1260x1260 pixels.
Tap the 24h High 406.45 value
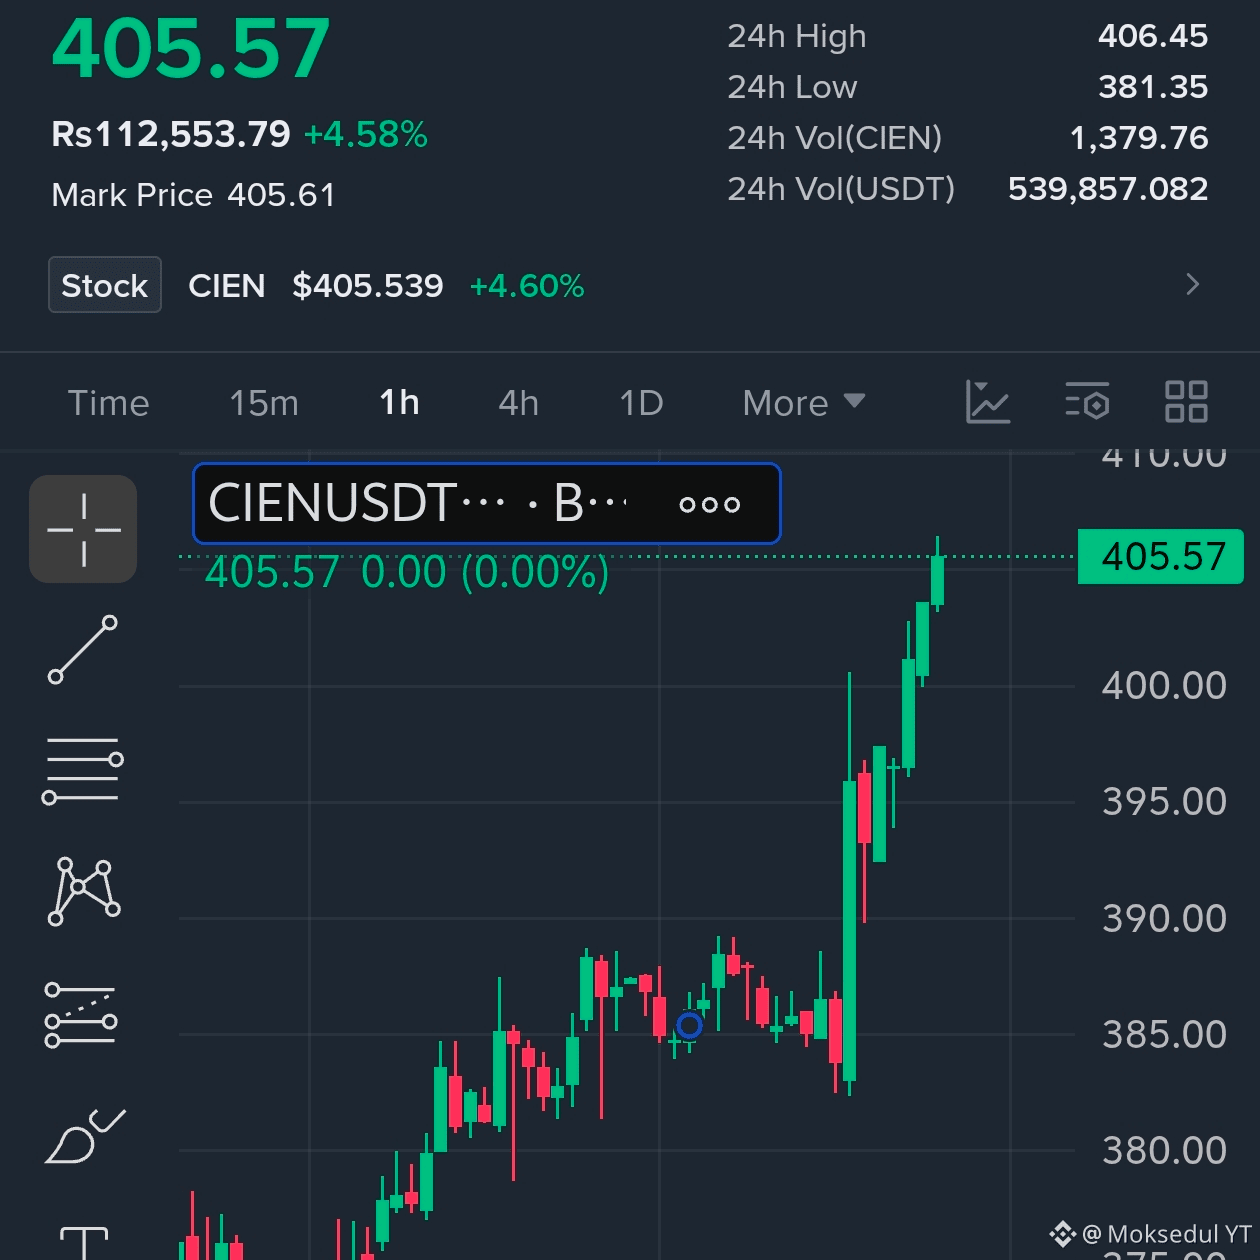[1153, 36]
